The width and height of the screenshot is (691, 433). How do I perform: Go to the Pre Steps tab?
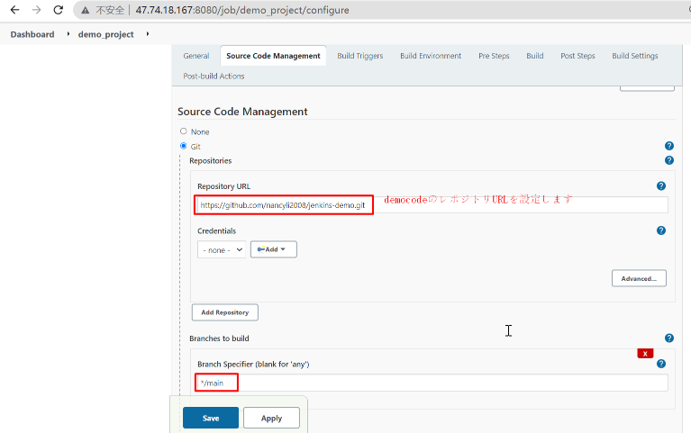pyautogui.click(x=494, y=56)
